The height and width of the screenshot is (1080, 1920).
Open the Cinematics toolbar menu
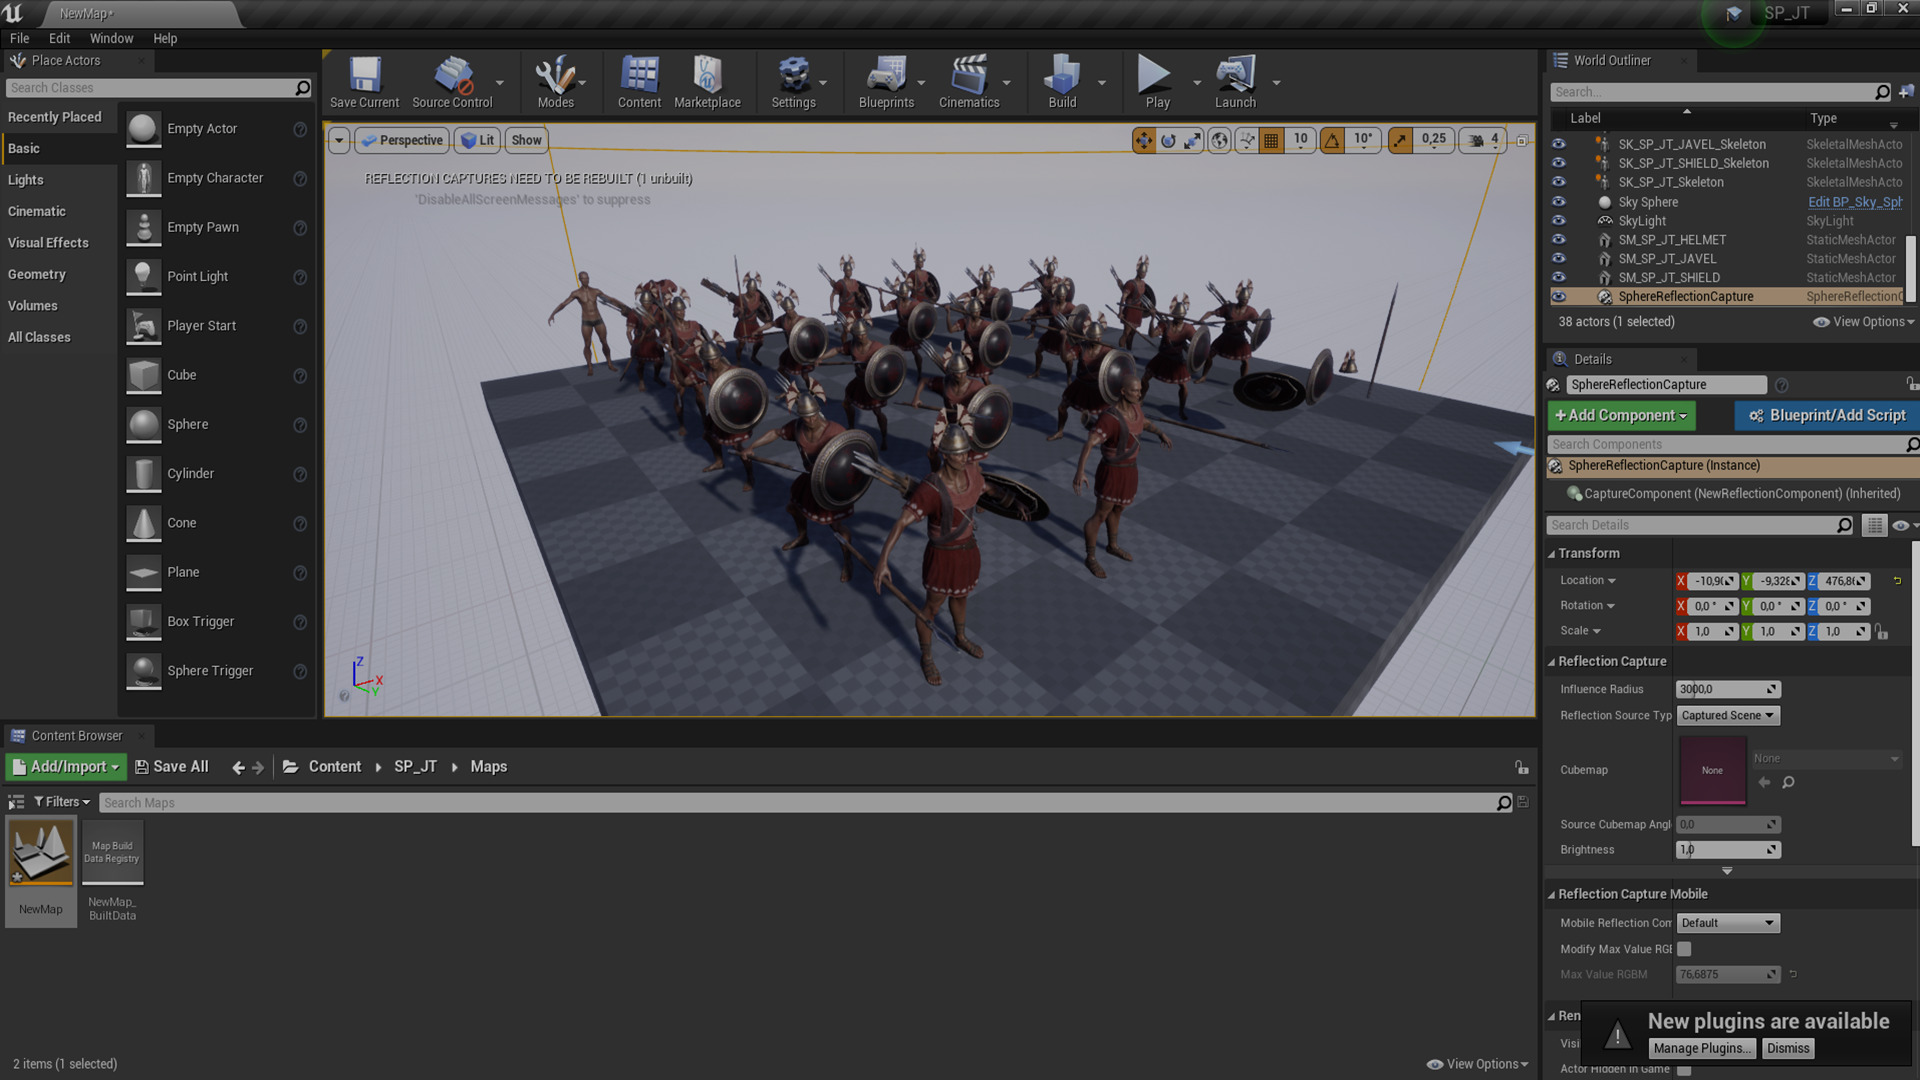[968, 82]
